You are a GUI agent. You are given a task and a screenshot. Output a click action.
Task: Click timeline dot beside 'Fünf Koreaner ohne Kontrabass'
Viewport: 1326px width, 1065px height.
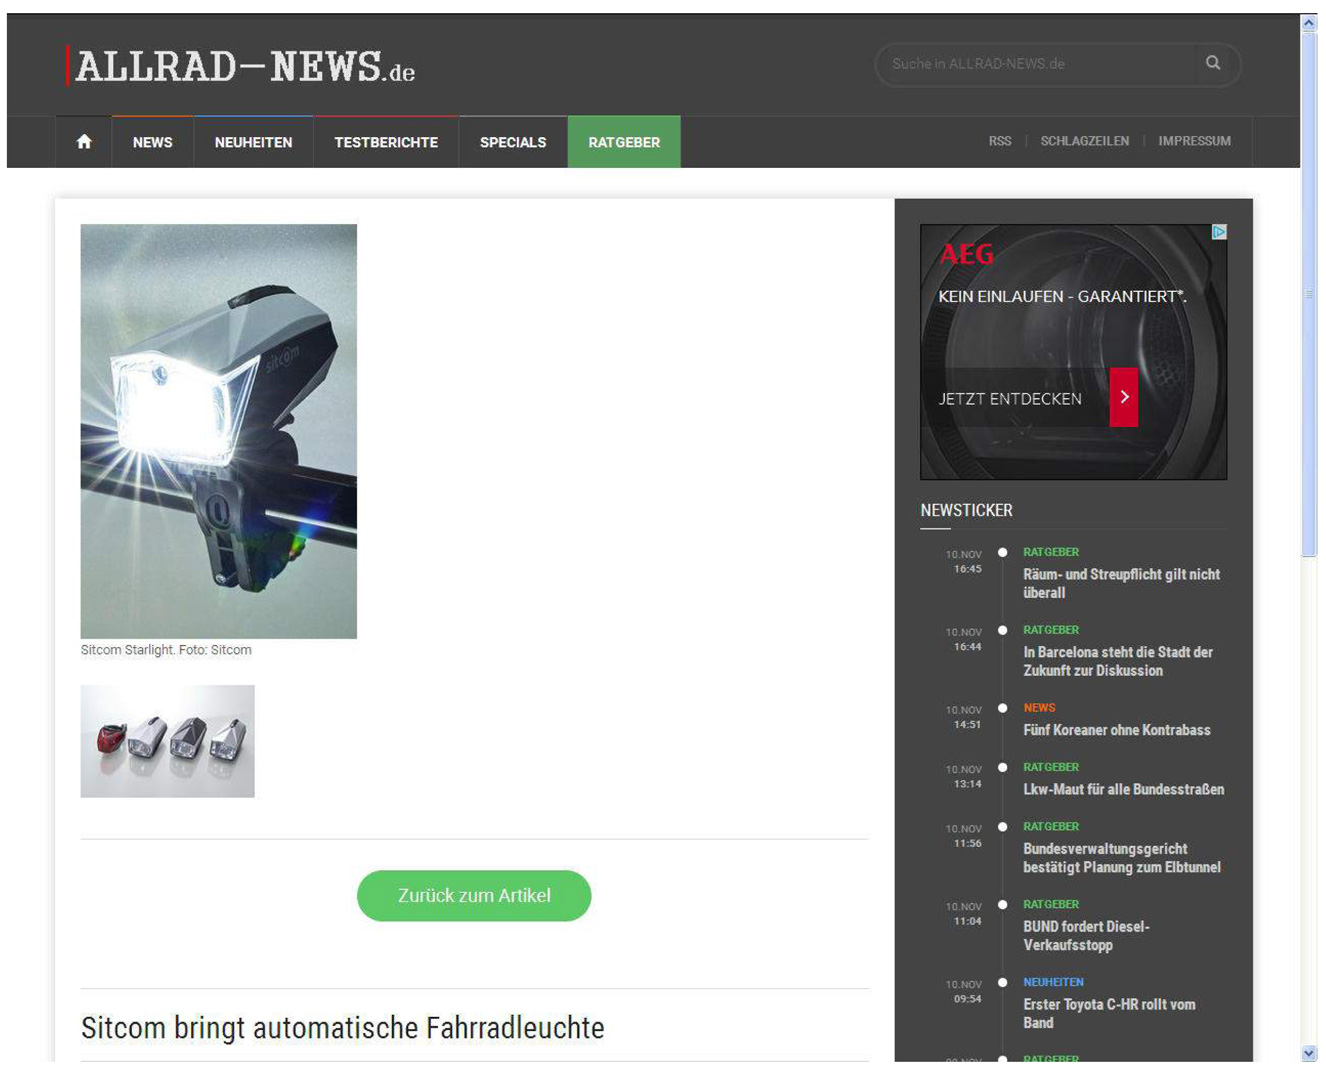(x=1002, y=708)
